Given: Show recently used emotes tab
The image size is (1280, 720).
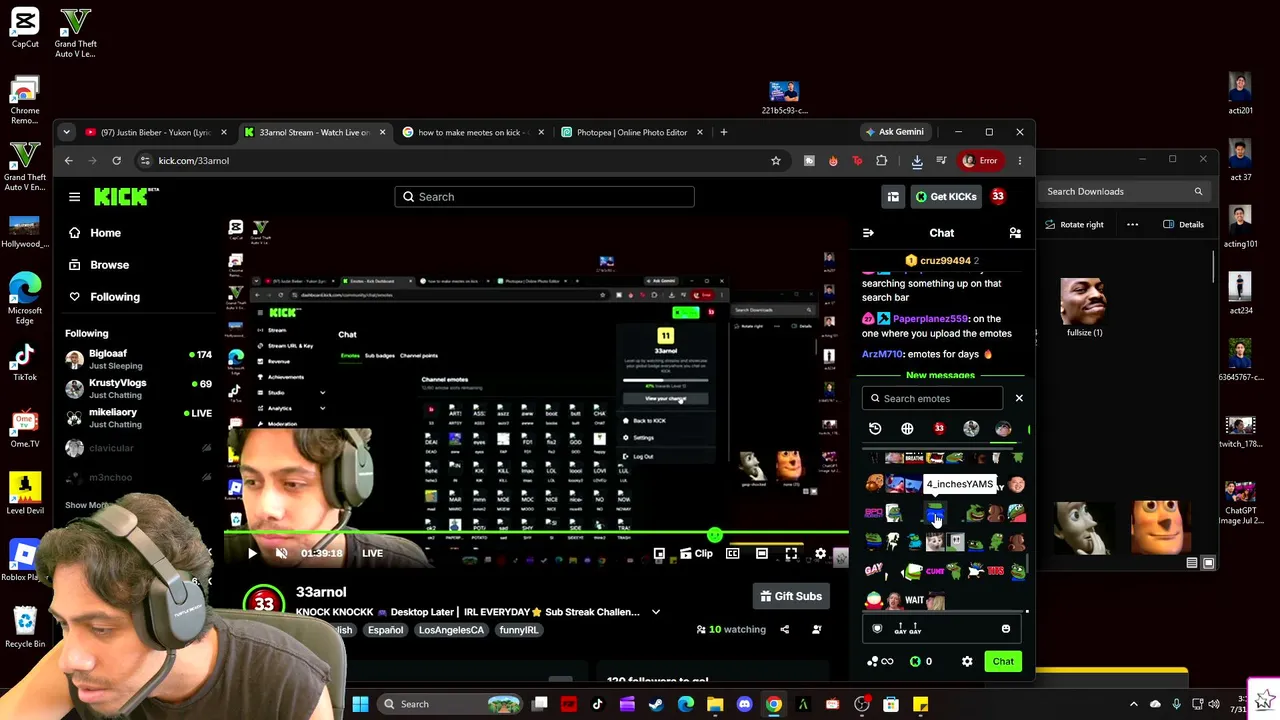Looking at the screenshot, I should (875, 429).
